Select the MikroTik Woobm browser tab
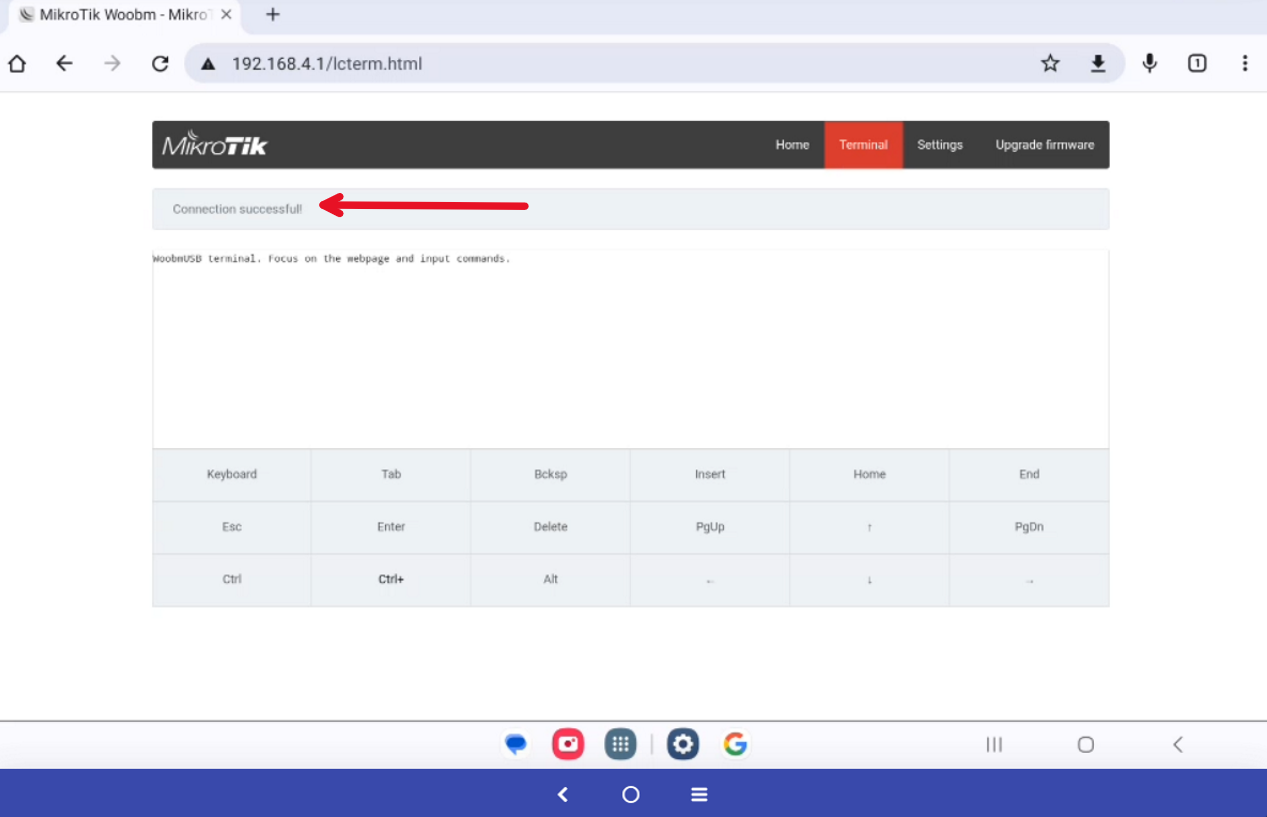Viewport: 1267px width, 817px height. pos(125,15)
